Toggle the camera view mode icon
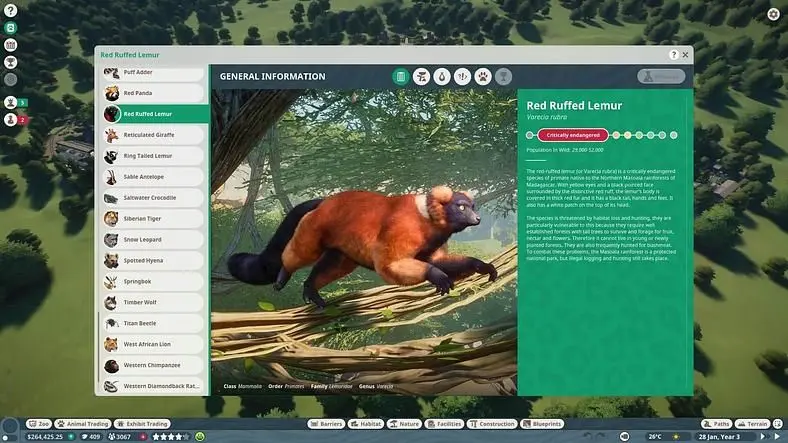Image resolution: width=788 pixels, height=443 pixels. (x=625, y=437)
